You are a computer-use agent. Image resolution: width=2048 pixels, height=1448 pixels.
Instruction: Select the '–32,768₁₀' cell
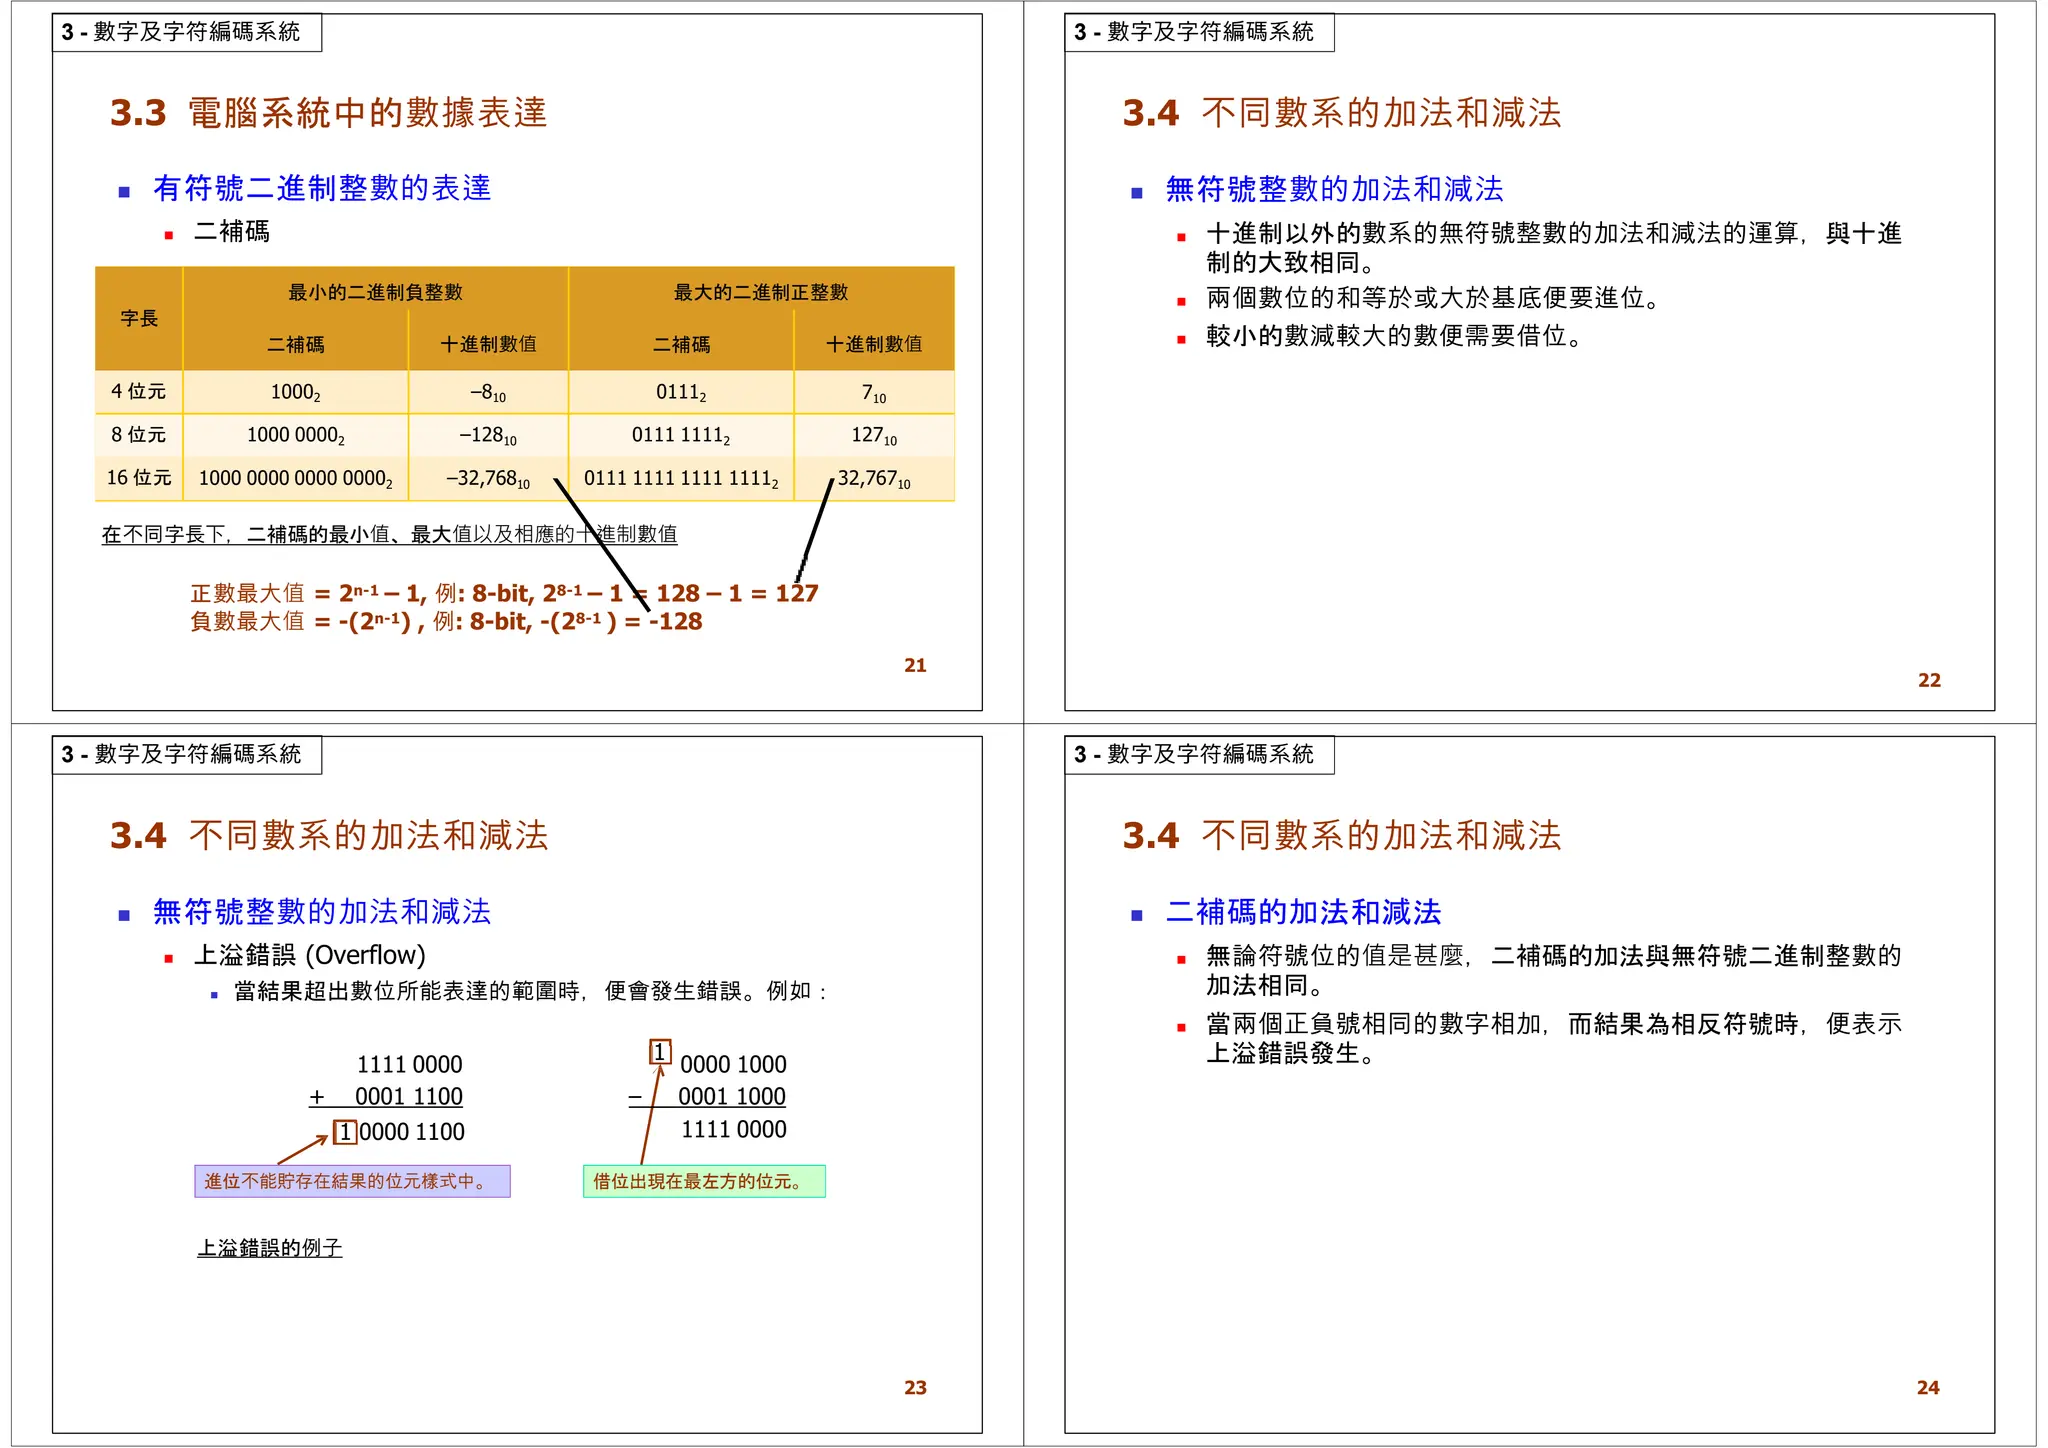coord(488,478)
